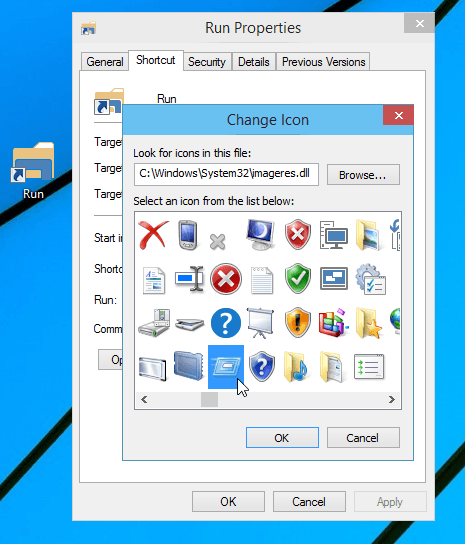This screenshot has height=544, width=465.
Task: Confirm with OK in Change Icon dialog
Action: point(282,438)
